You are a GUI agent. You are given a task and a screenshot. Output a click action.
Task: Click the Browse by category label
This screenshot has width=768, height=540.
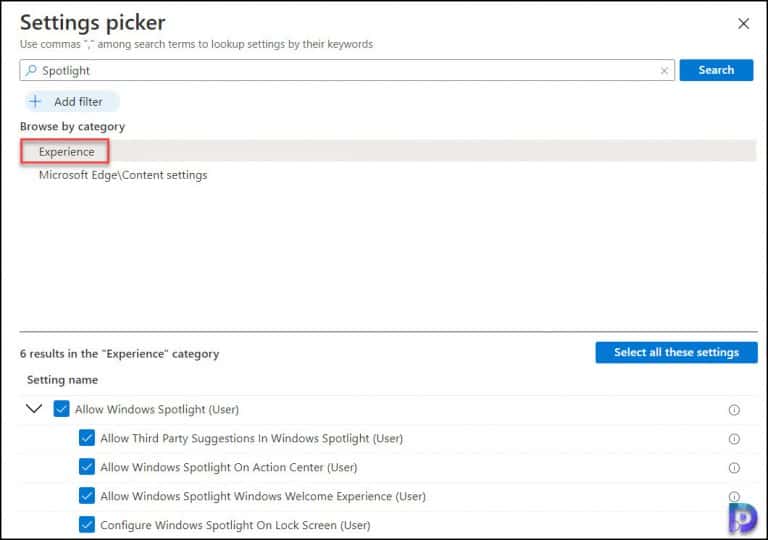coord(72,126)
